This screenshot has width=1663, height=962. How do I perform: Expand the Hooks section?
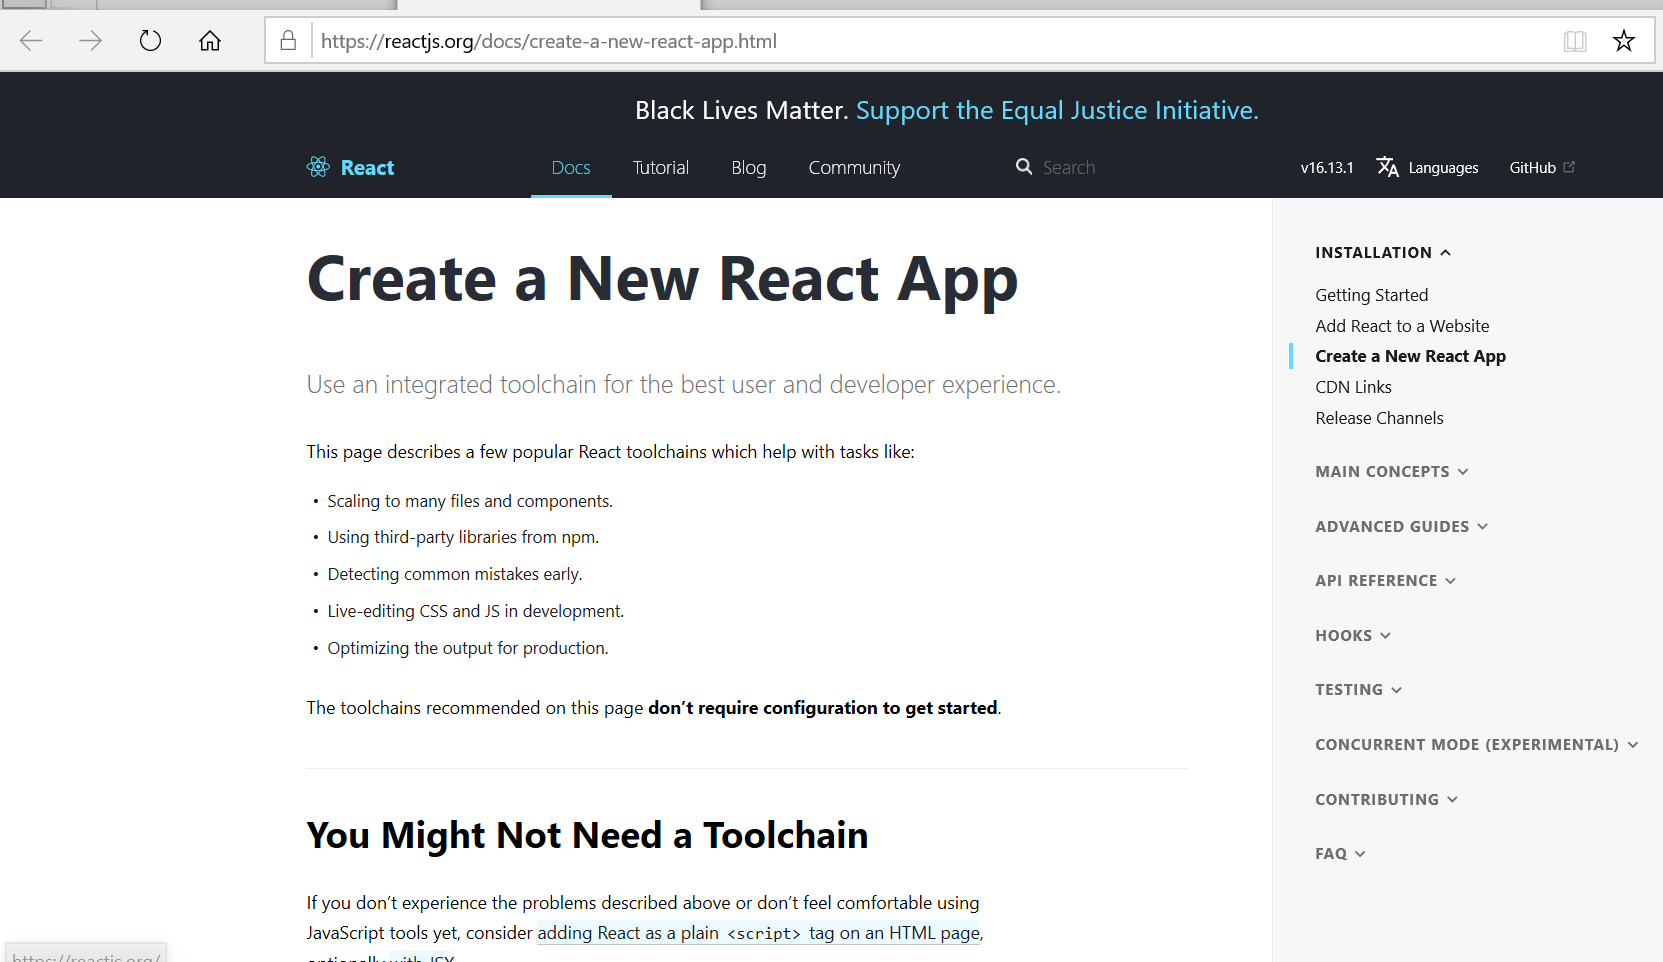coord(1353,636)
